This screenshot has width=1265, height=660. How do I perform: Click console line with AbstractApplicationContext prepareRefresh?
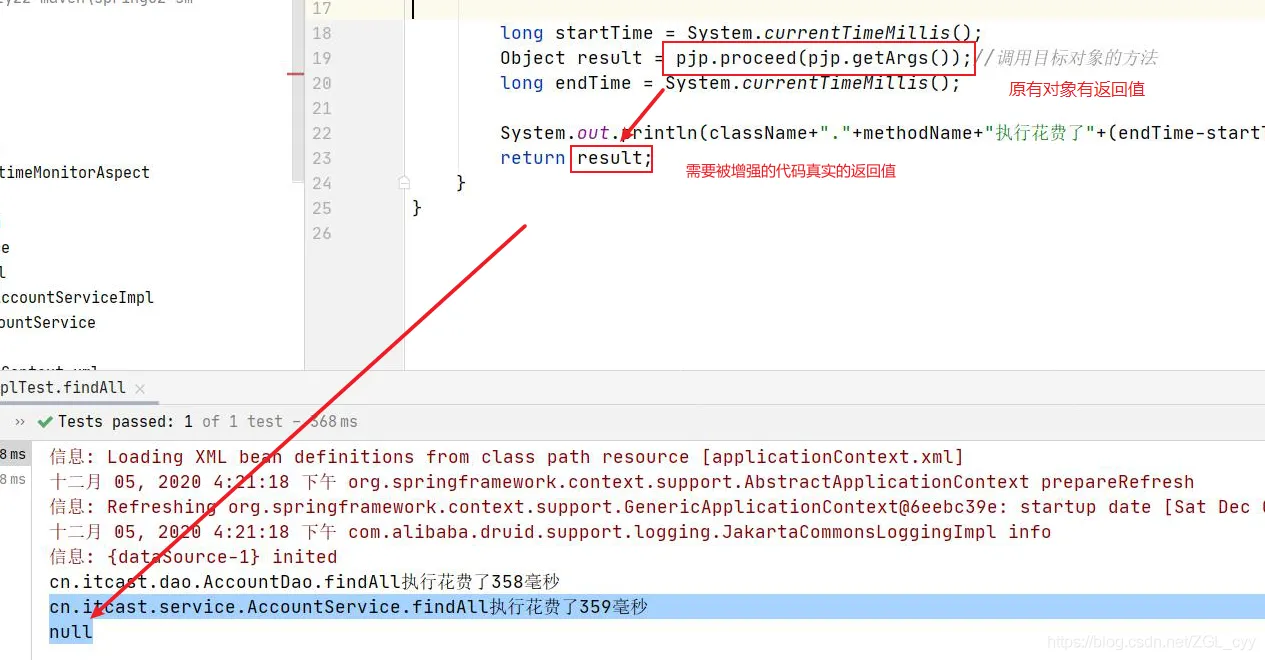[621, 482]
